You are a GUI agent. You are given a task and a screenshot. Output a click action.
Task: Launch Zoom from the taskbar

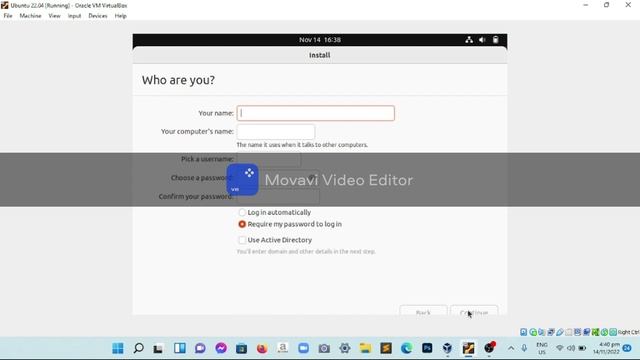click(303, 348)
